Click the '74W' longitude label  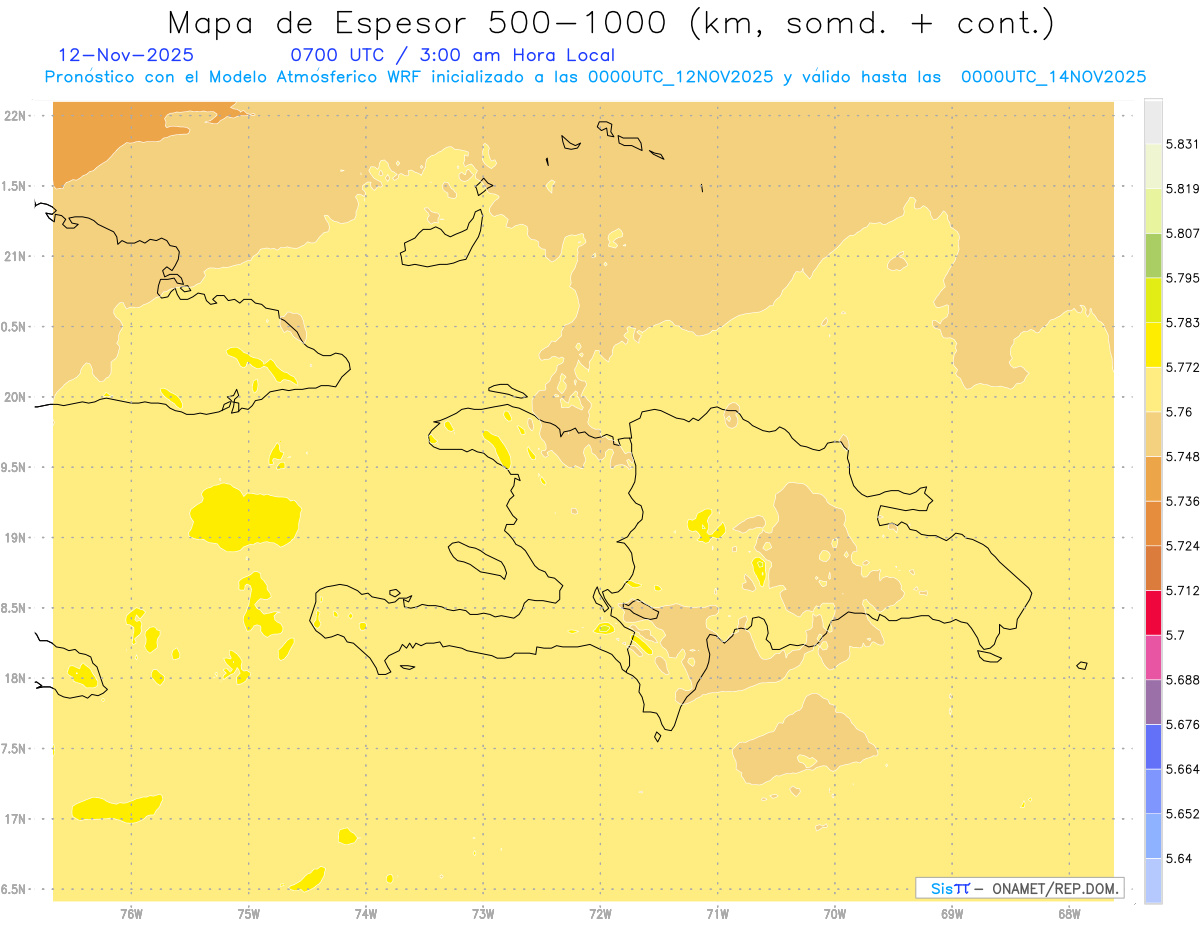tap(366, 914)
